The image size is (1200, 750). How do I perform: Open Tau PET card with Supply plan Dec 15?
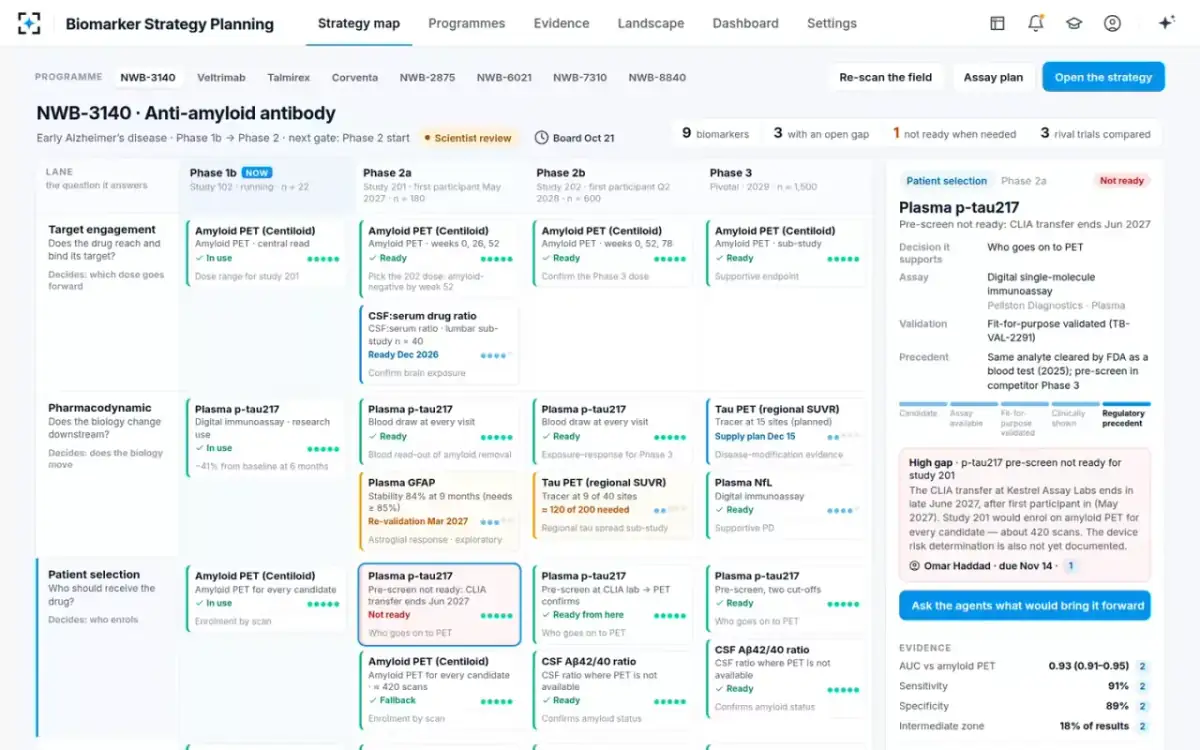coord(785,433)
